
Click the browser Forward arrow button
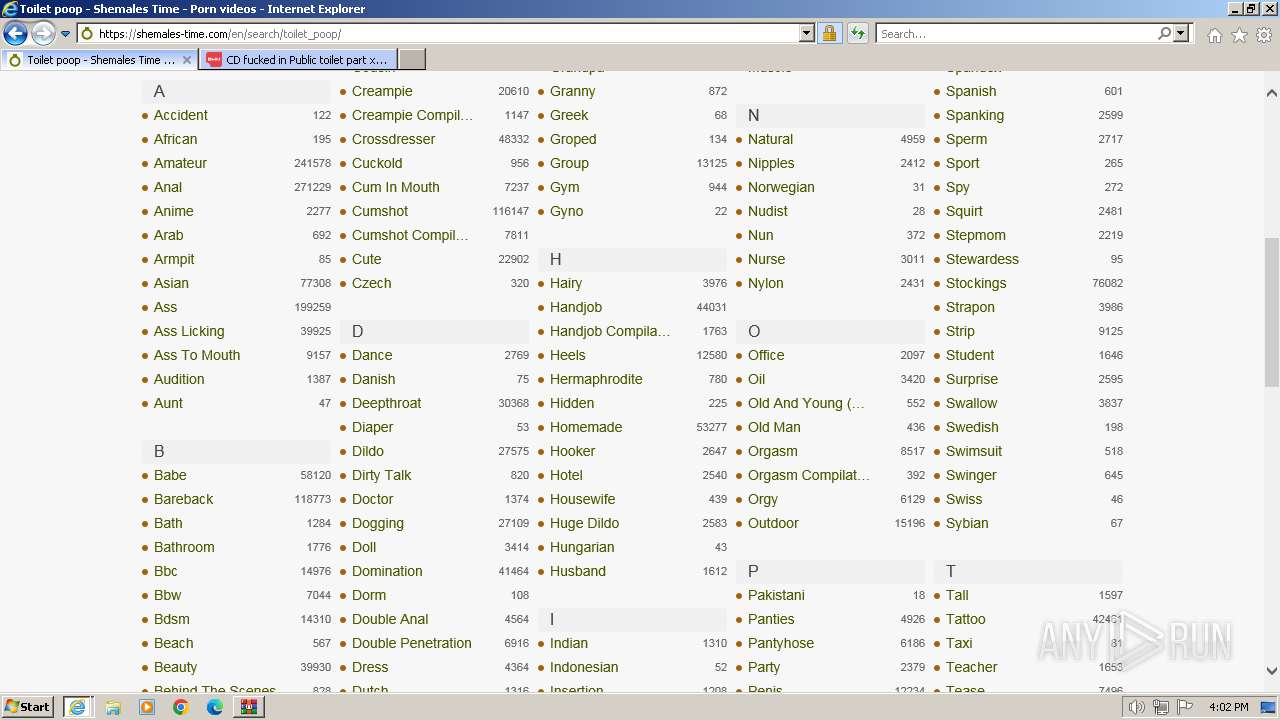click(x=43, y=34)
